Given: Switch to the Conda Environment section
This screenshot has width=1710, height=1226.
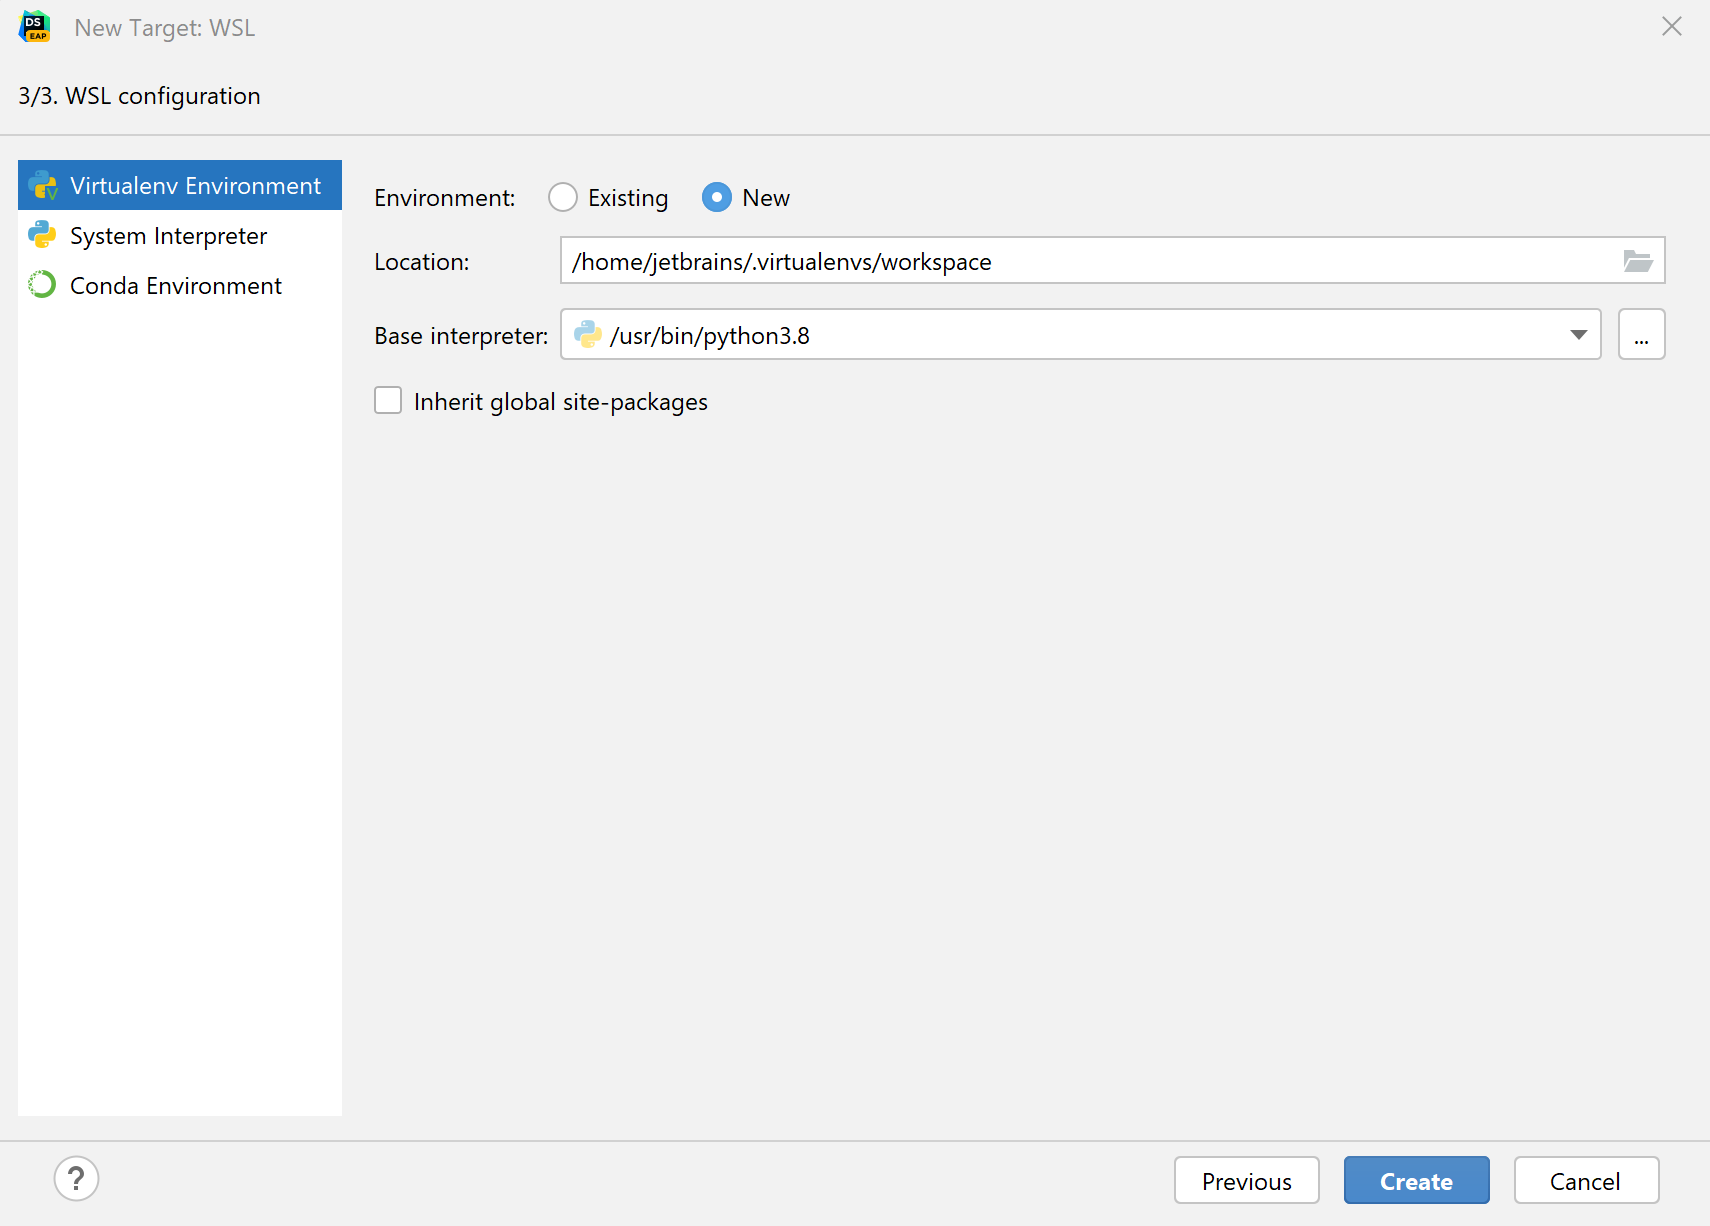Looking at the screenshot, I should [176, 285].
